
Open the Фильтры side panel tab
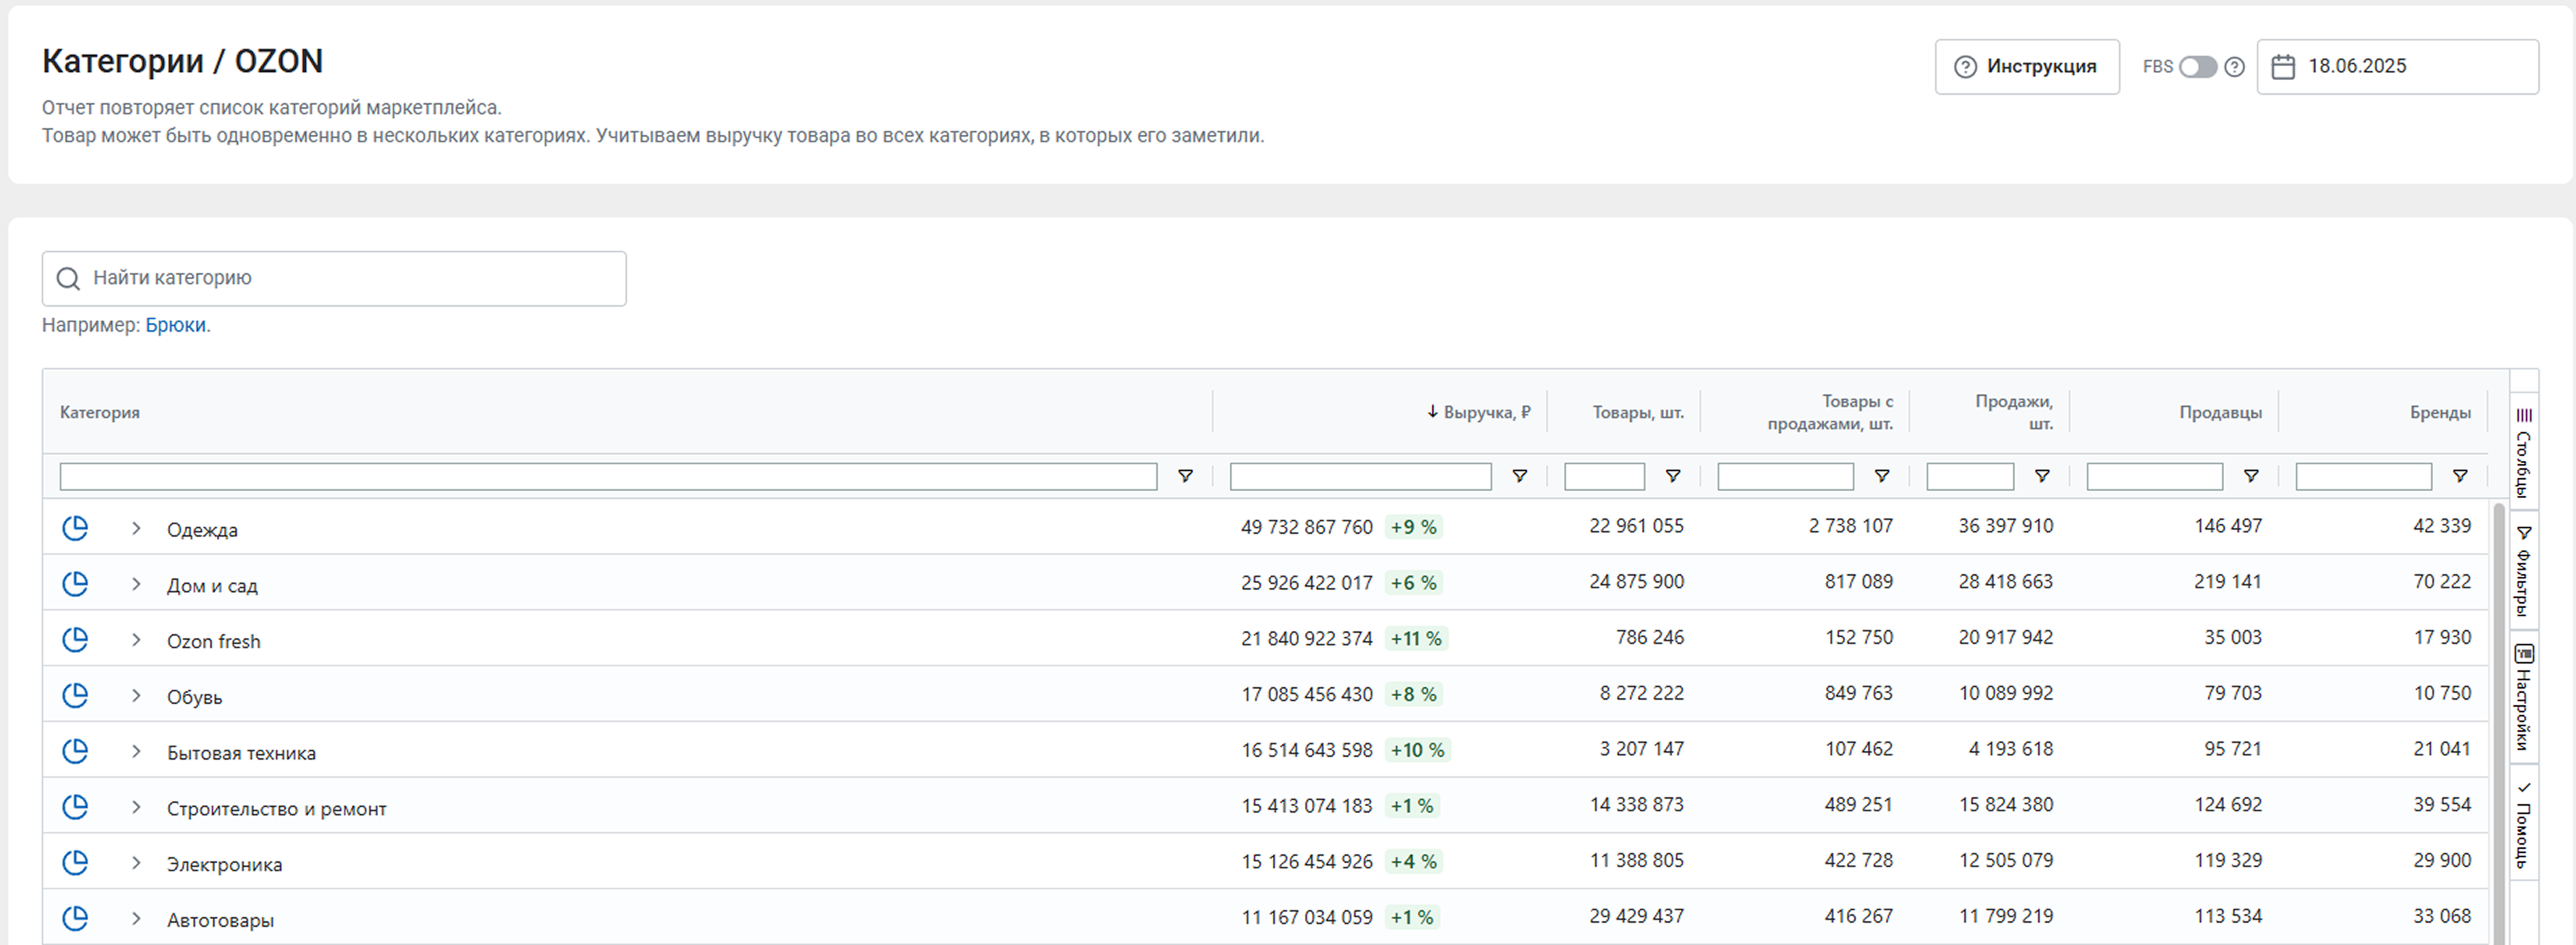coord(2523,570)
